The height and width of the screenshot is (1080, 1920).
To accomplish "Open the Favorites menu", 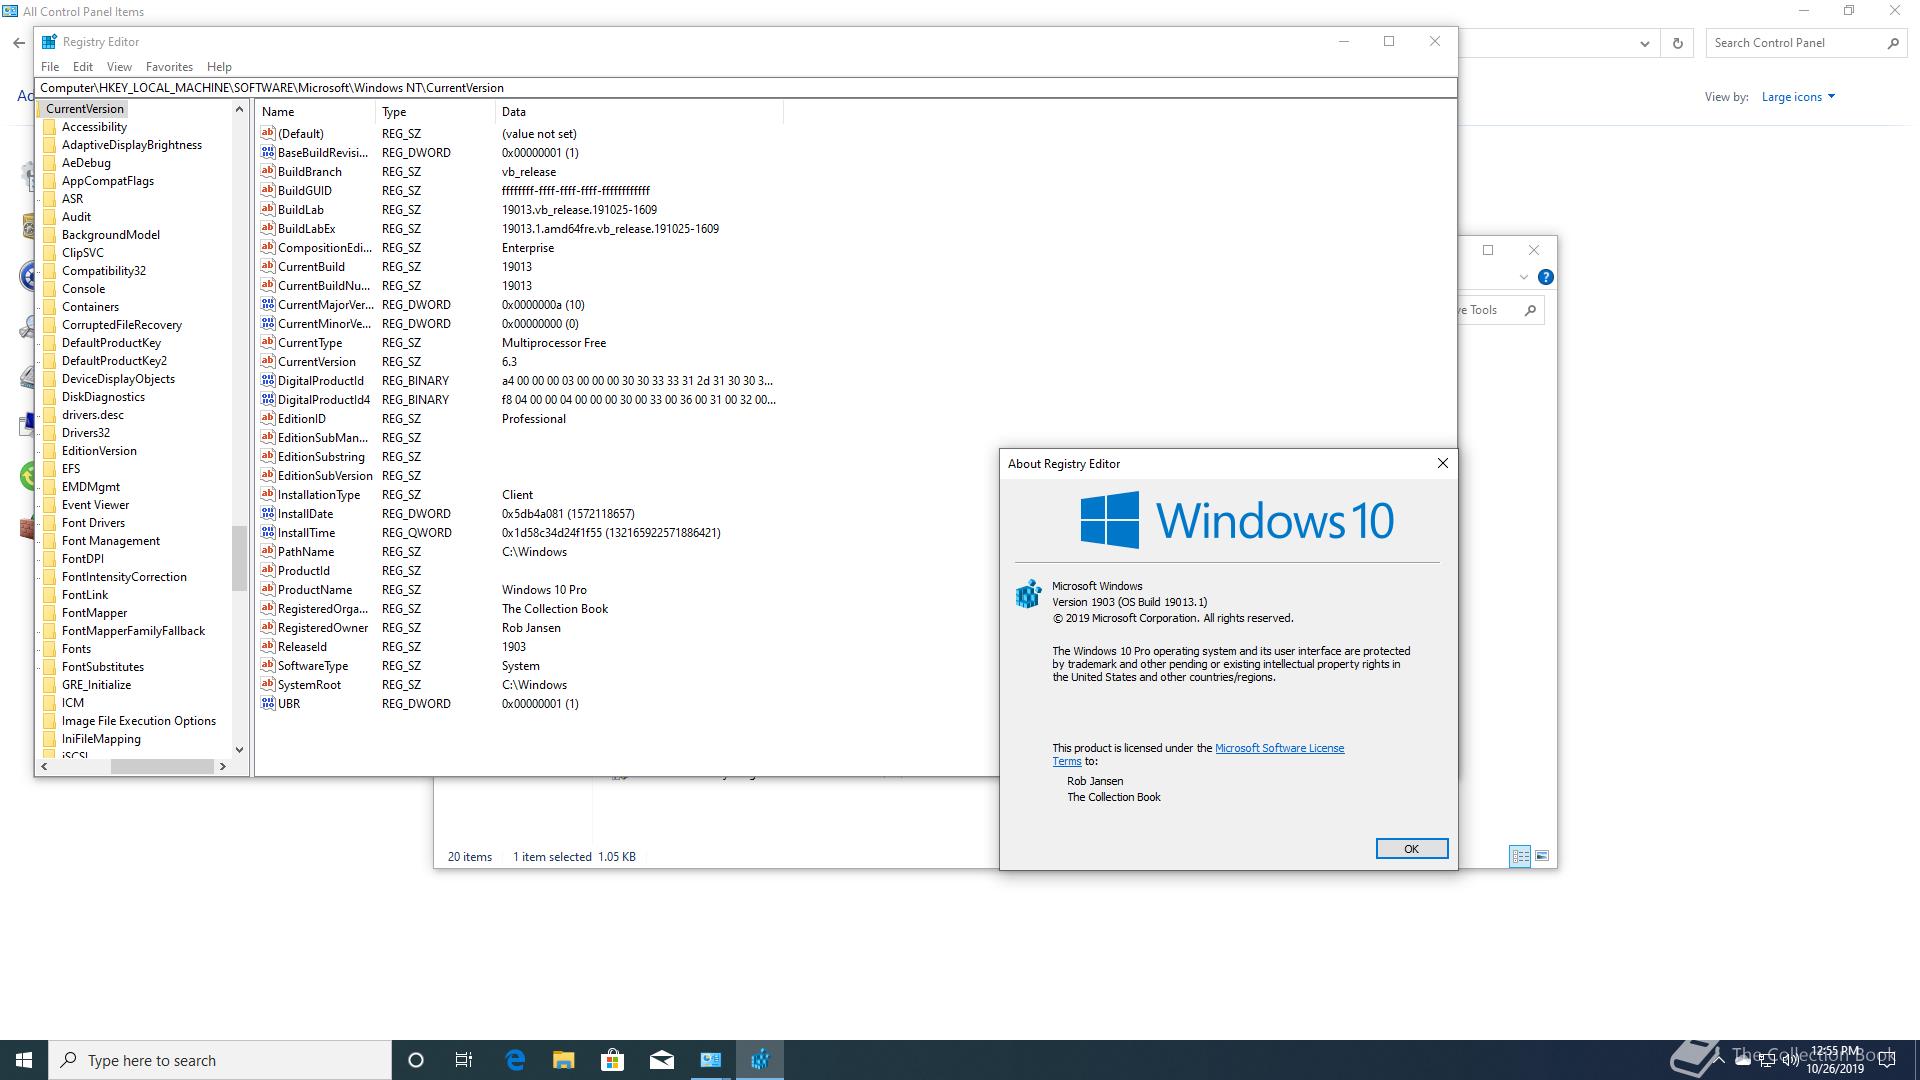I will point(169,67).
